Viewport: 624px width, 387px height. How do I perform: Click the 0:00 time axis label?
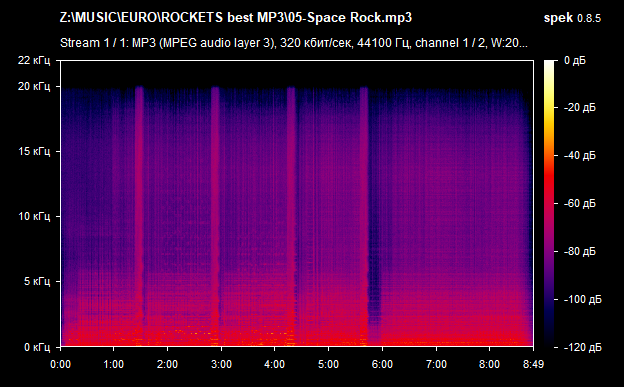[x=60, y=364]
